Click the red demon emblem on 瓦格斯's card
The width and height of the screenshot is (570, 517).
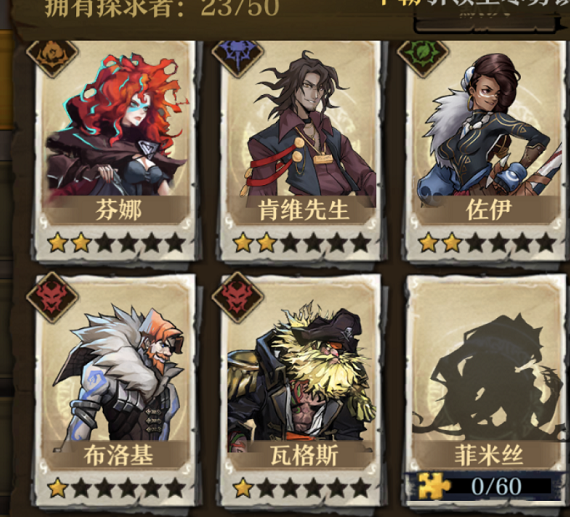(237, 297)
